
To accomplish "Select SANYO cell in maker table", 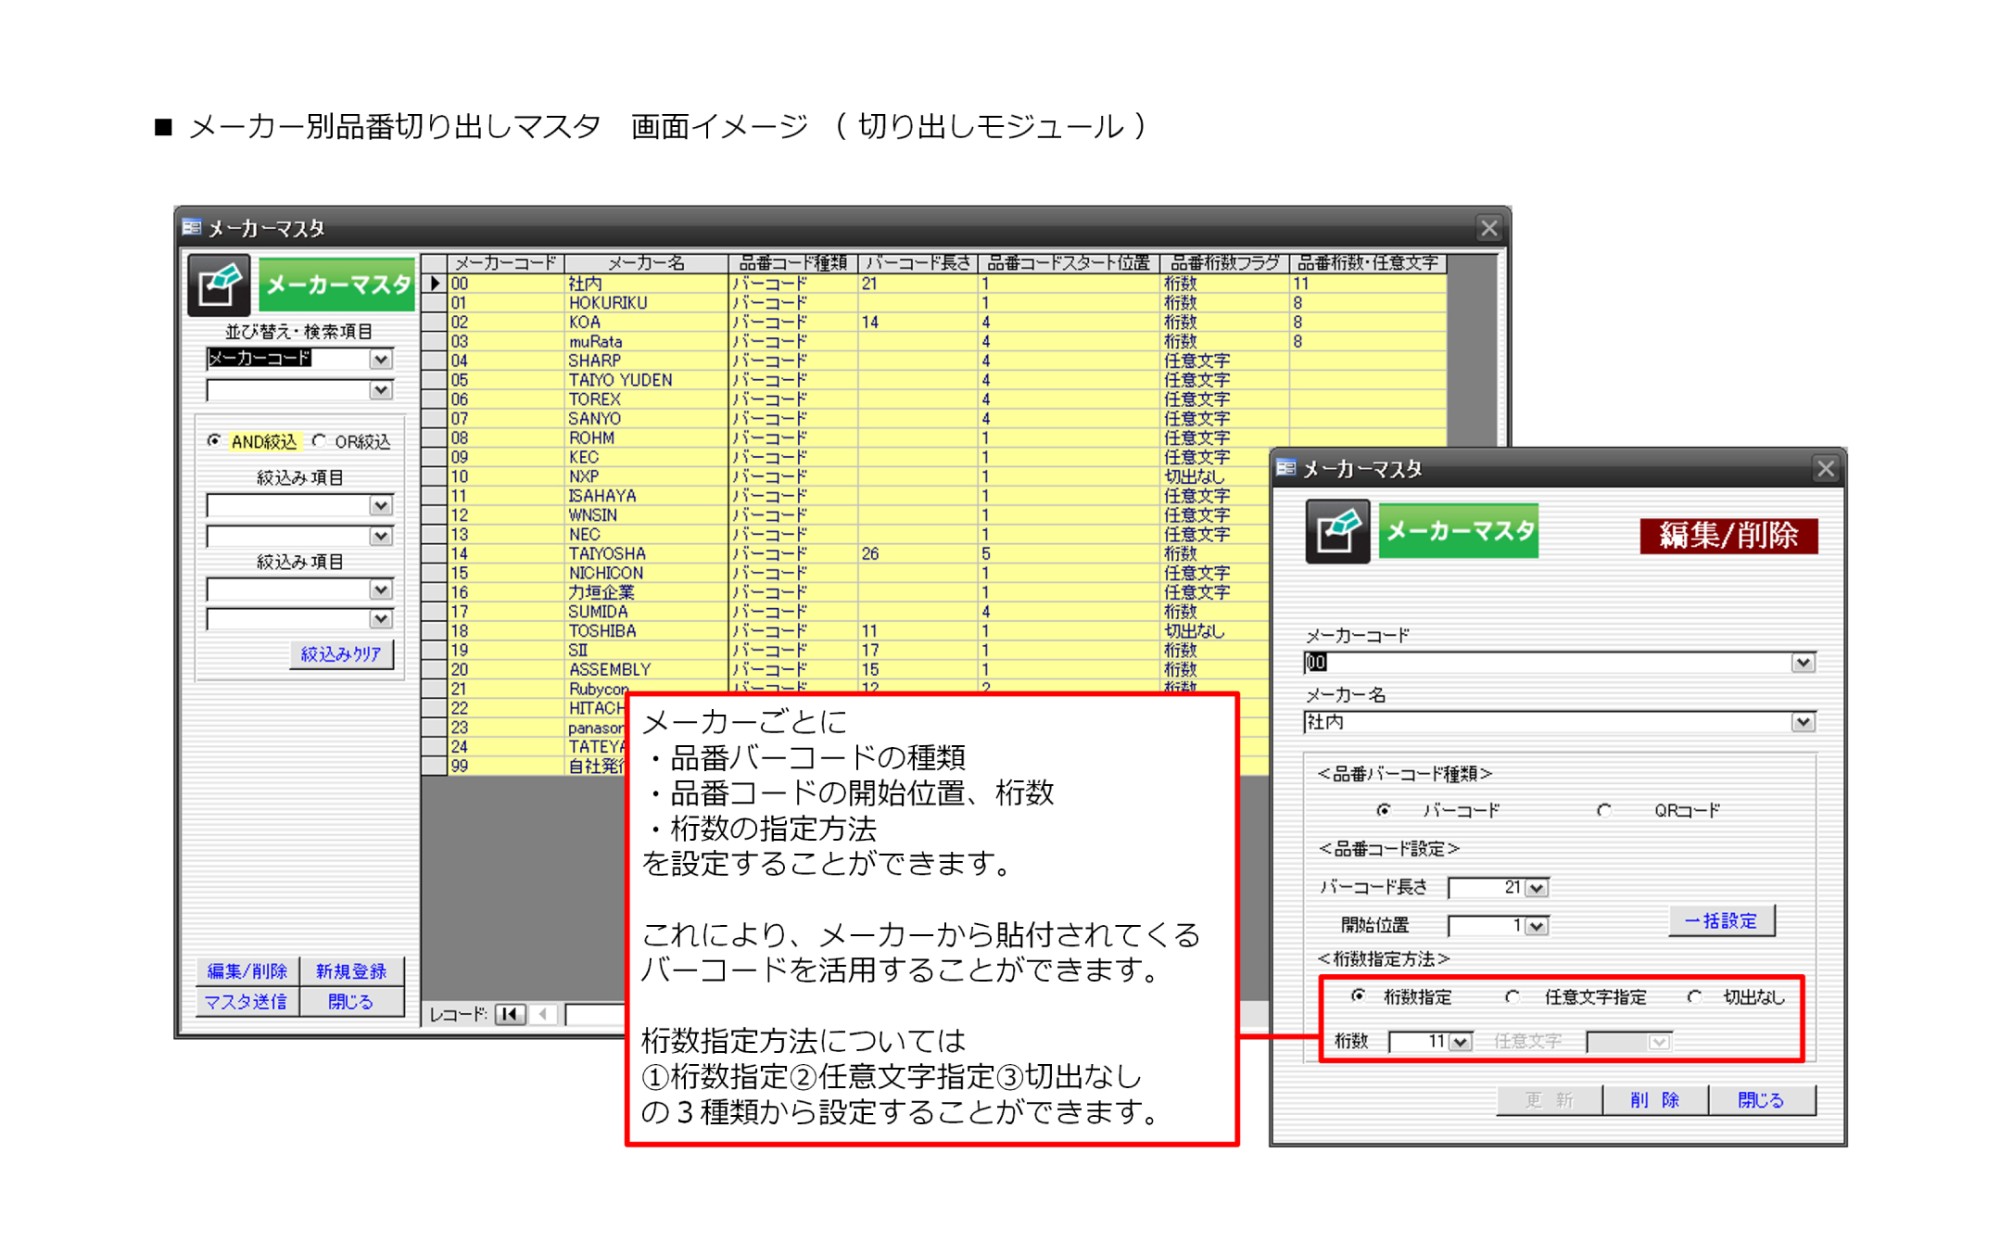I will (x=647, y=419).
